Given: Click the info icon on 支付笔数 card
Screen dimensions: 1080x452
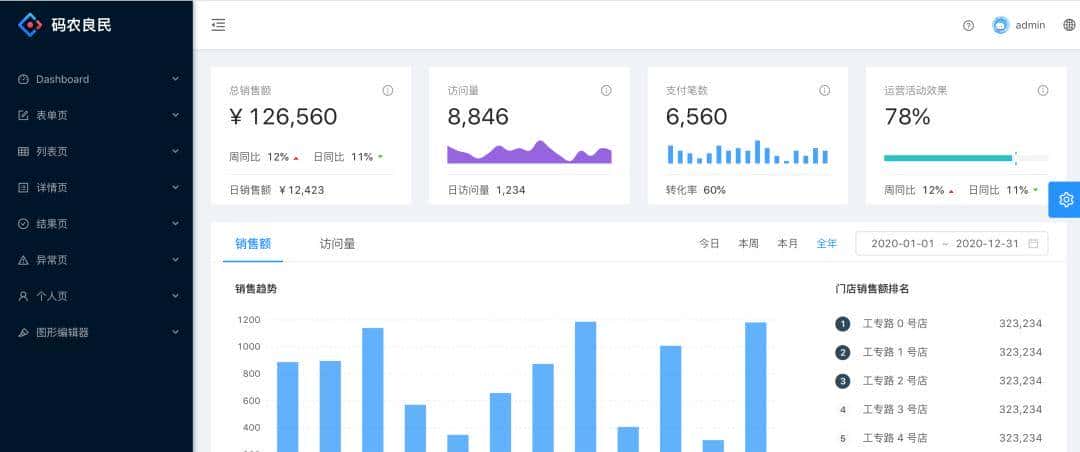Looking at the screenshot, I should (824, 90).
